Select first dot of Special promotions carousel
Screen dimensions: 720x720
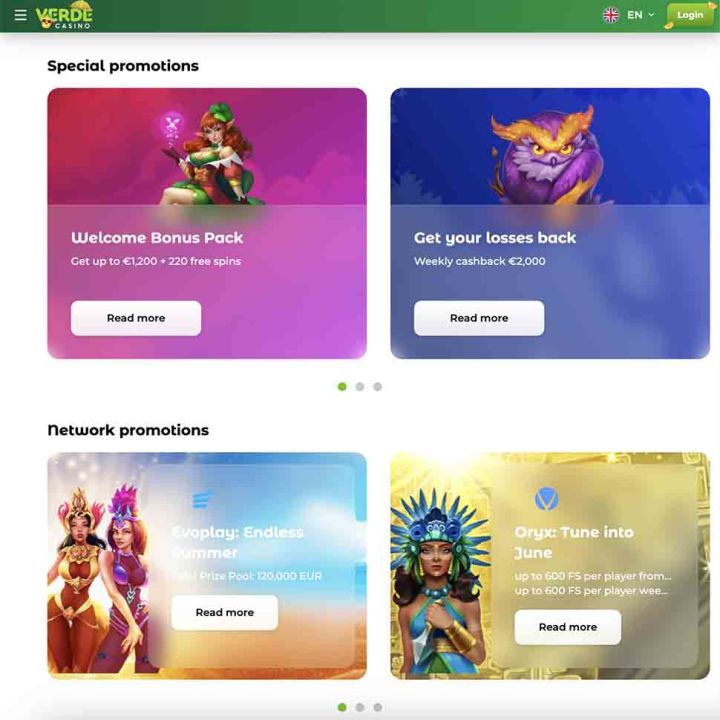[x=342, y=387]
